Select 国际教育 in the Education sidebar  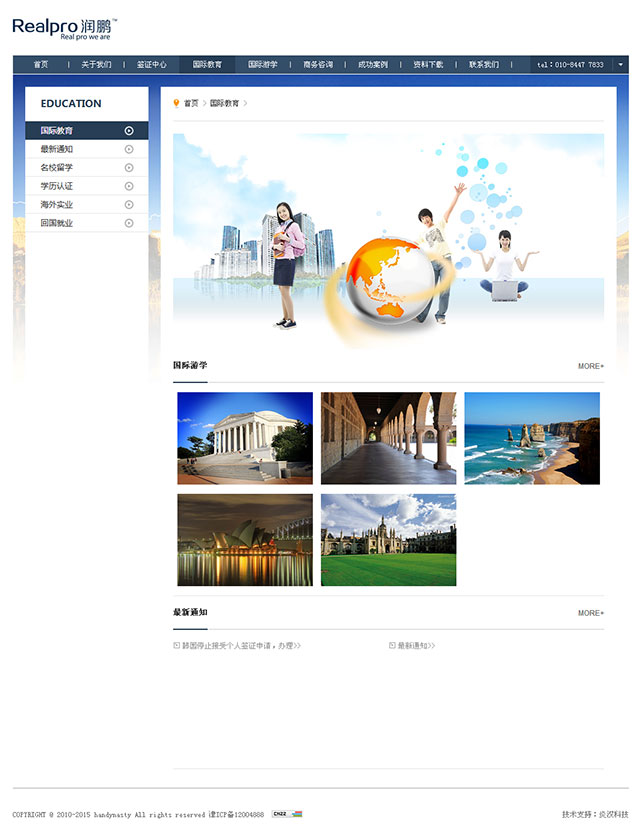[57, 131]
